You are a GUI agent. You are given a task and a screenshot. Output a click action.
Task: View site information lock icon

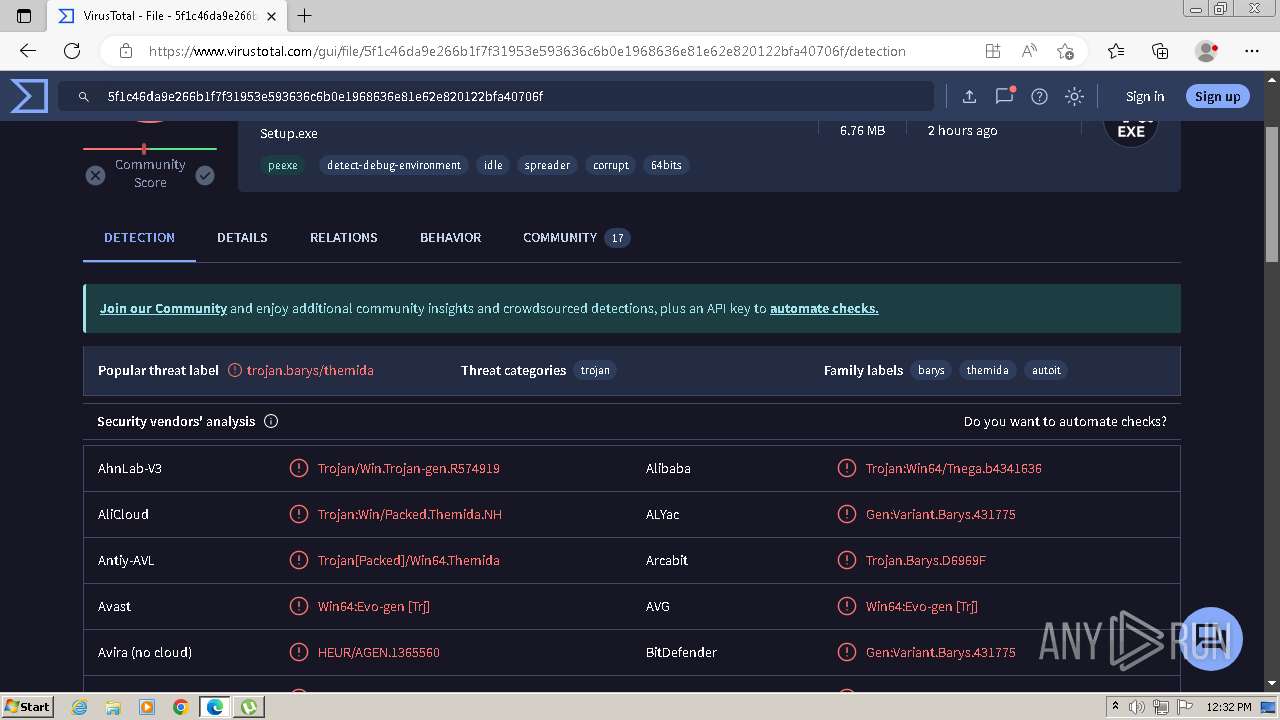(126, 51)
